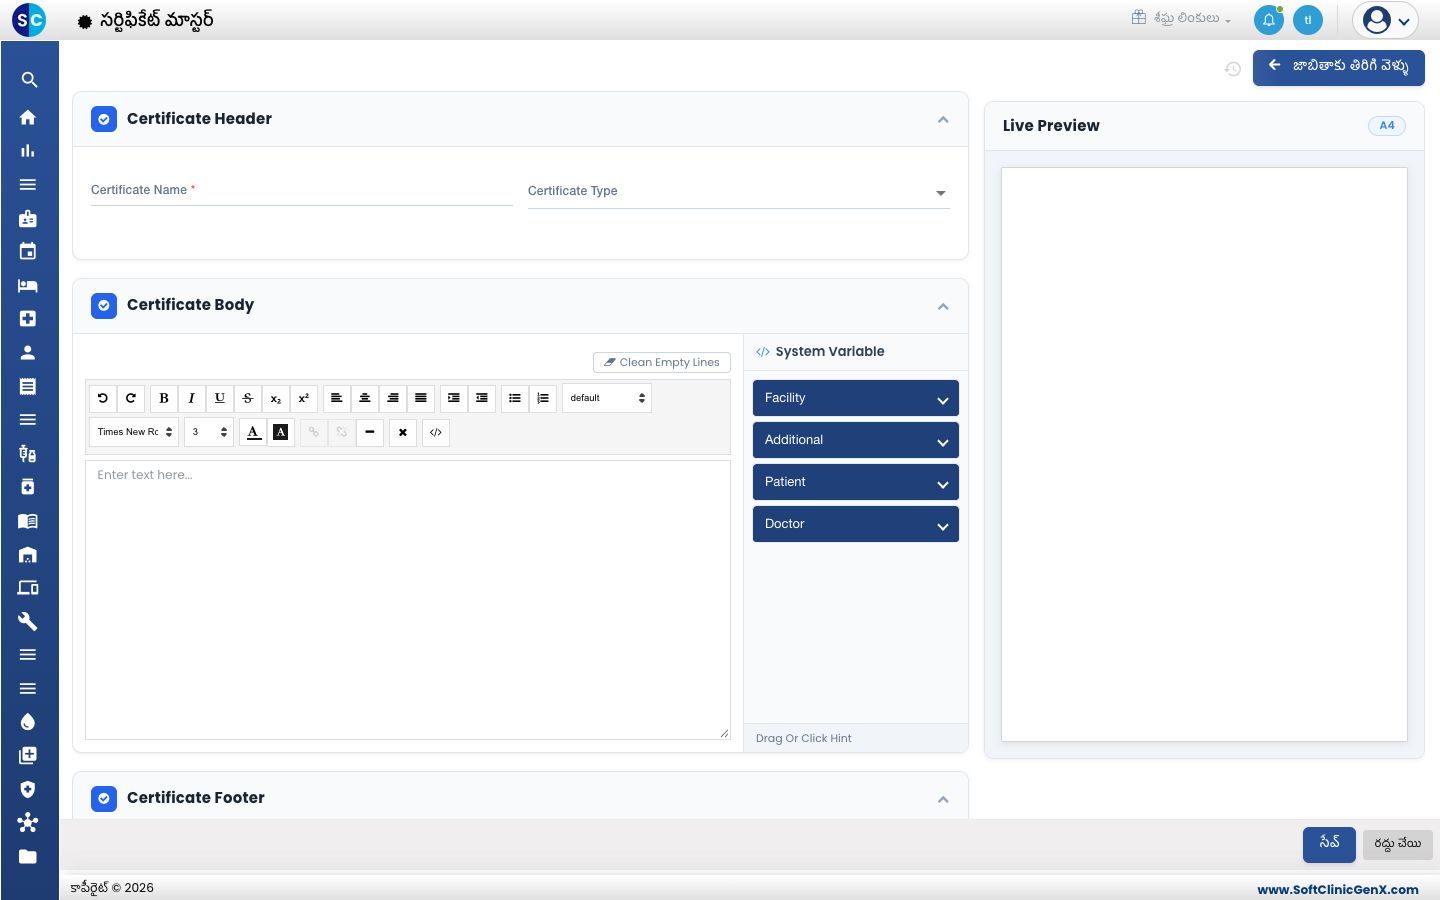The height and width of the screenshot is (900, 1440).
Task: Click the back to list button
Action: [1339, 68]
